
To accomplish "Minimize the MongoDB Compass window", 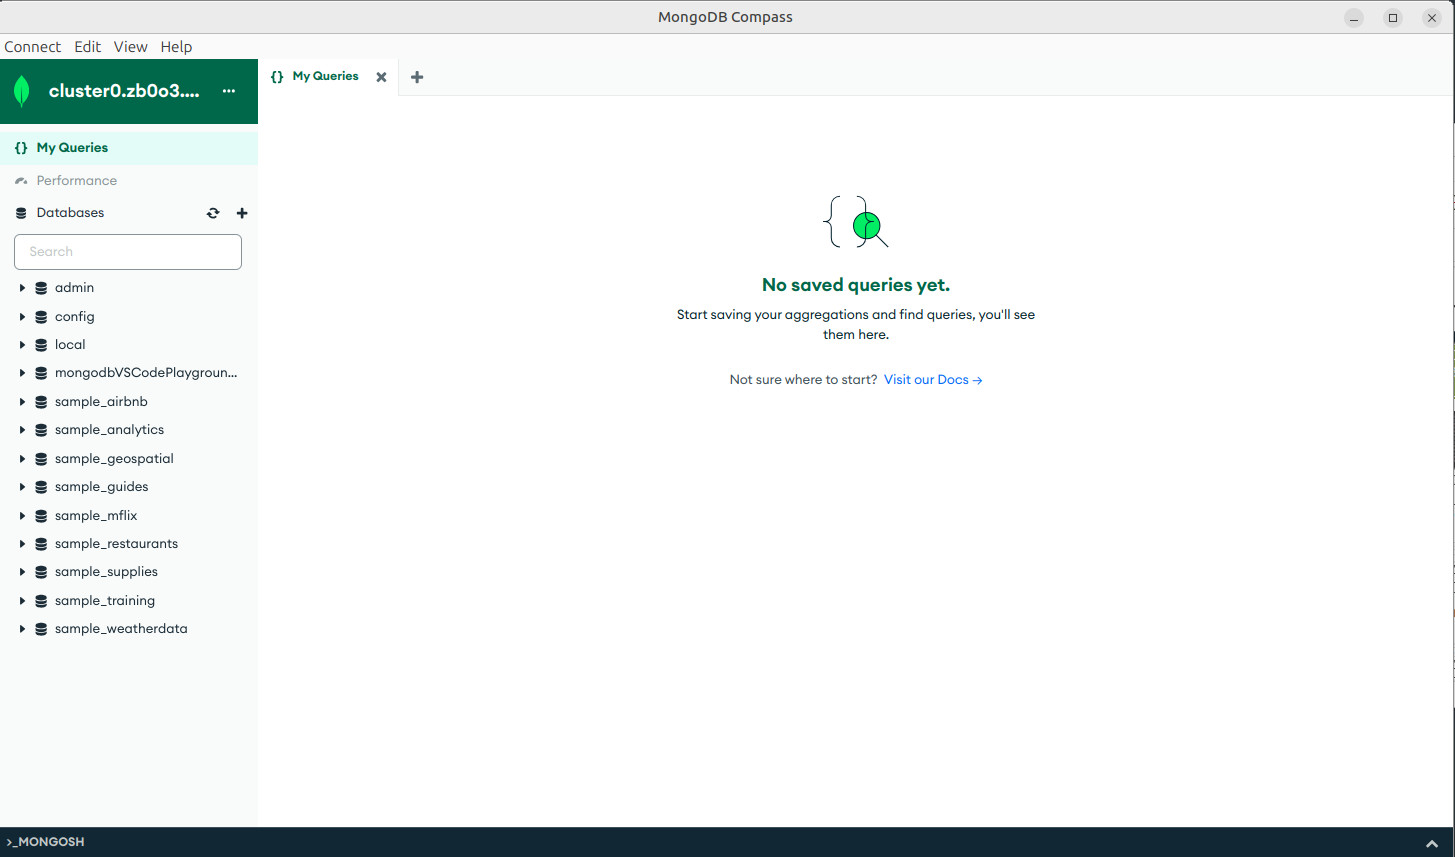I will [x=1354, y=17].
